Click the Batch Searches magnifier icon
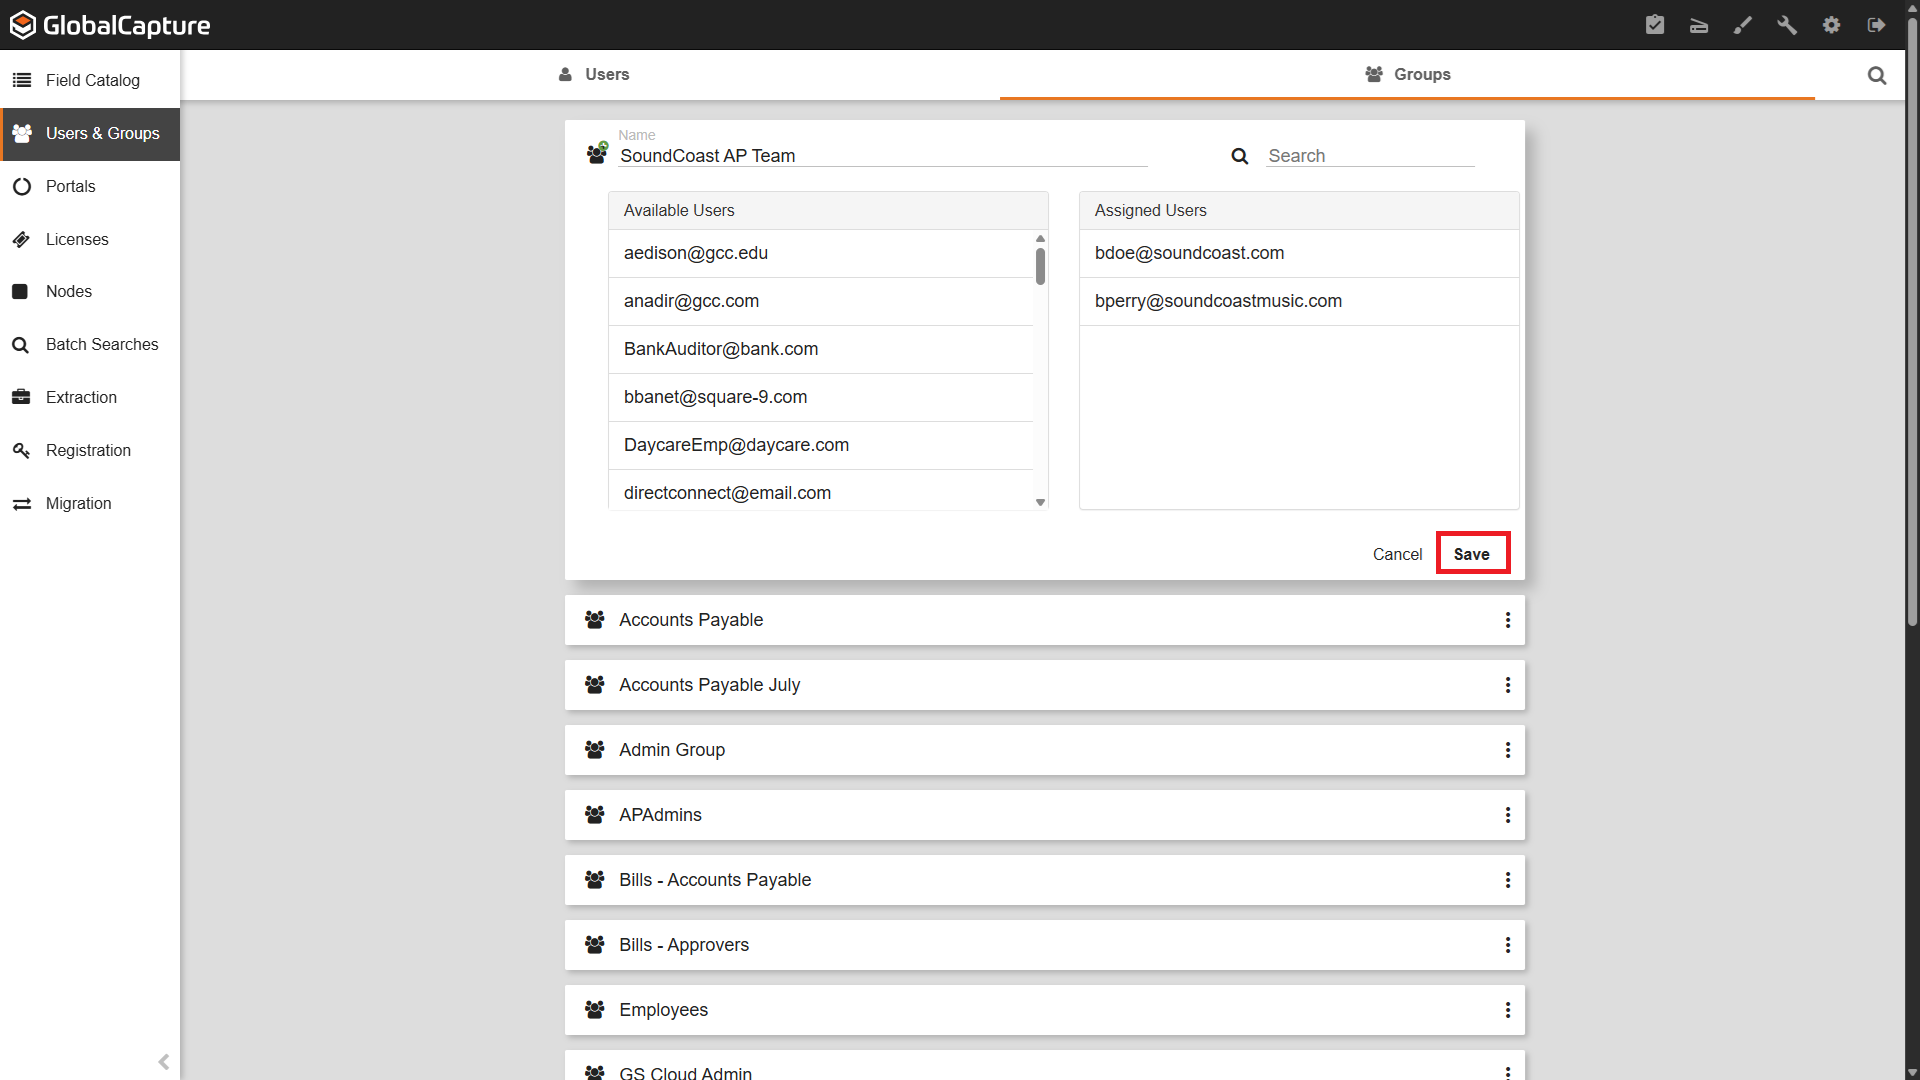 (x=20, y=345)
